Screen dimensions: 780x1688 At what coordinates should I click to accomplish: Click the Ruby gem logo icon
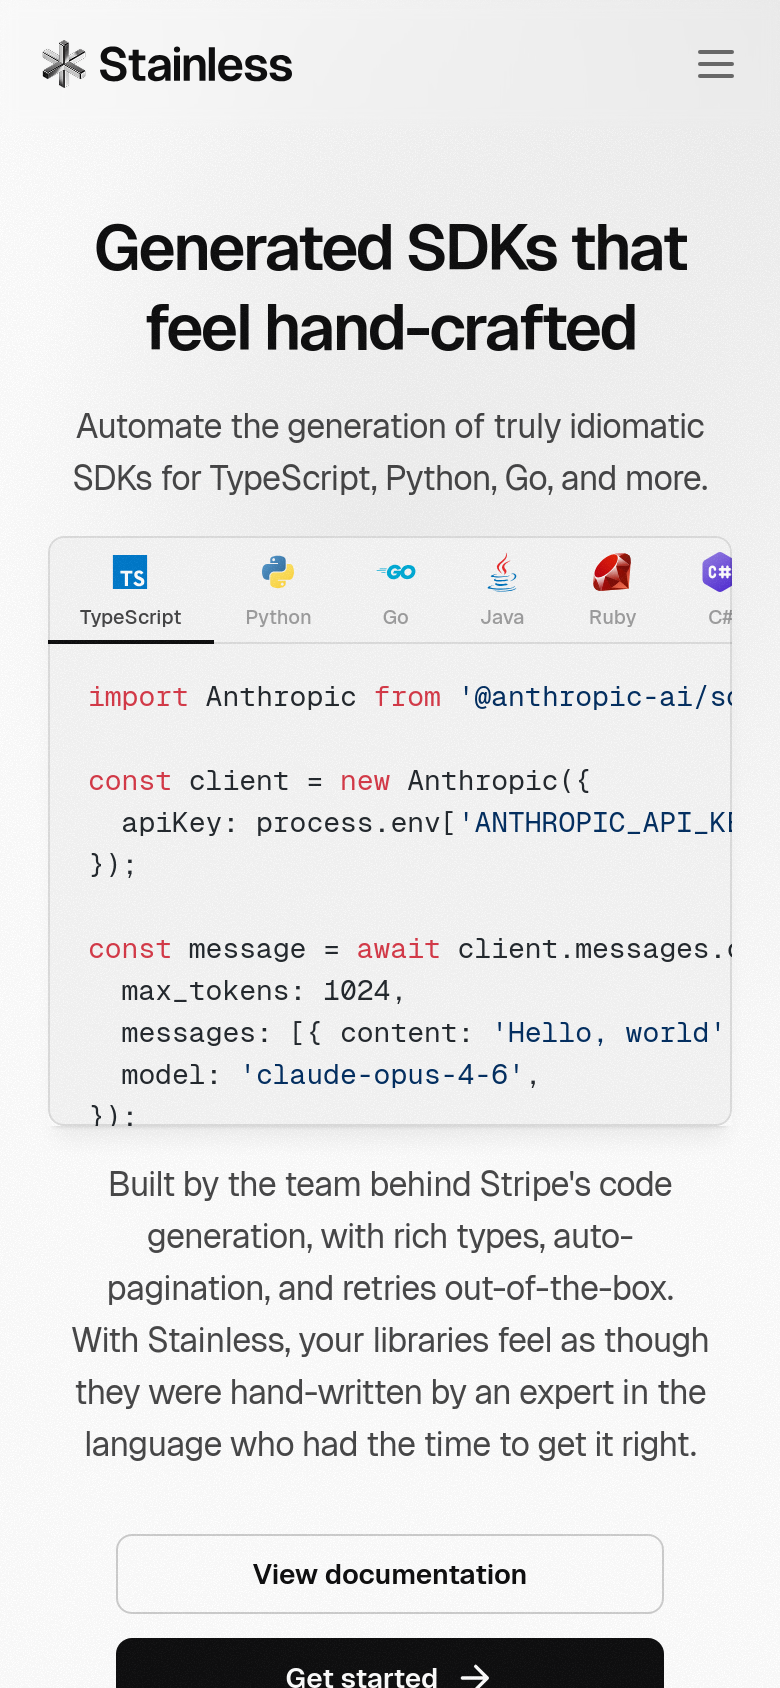coord(612,572)
